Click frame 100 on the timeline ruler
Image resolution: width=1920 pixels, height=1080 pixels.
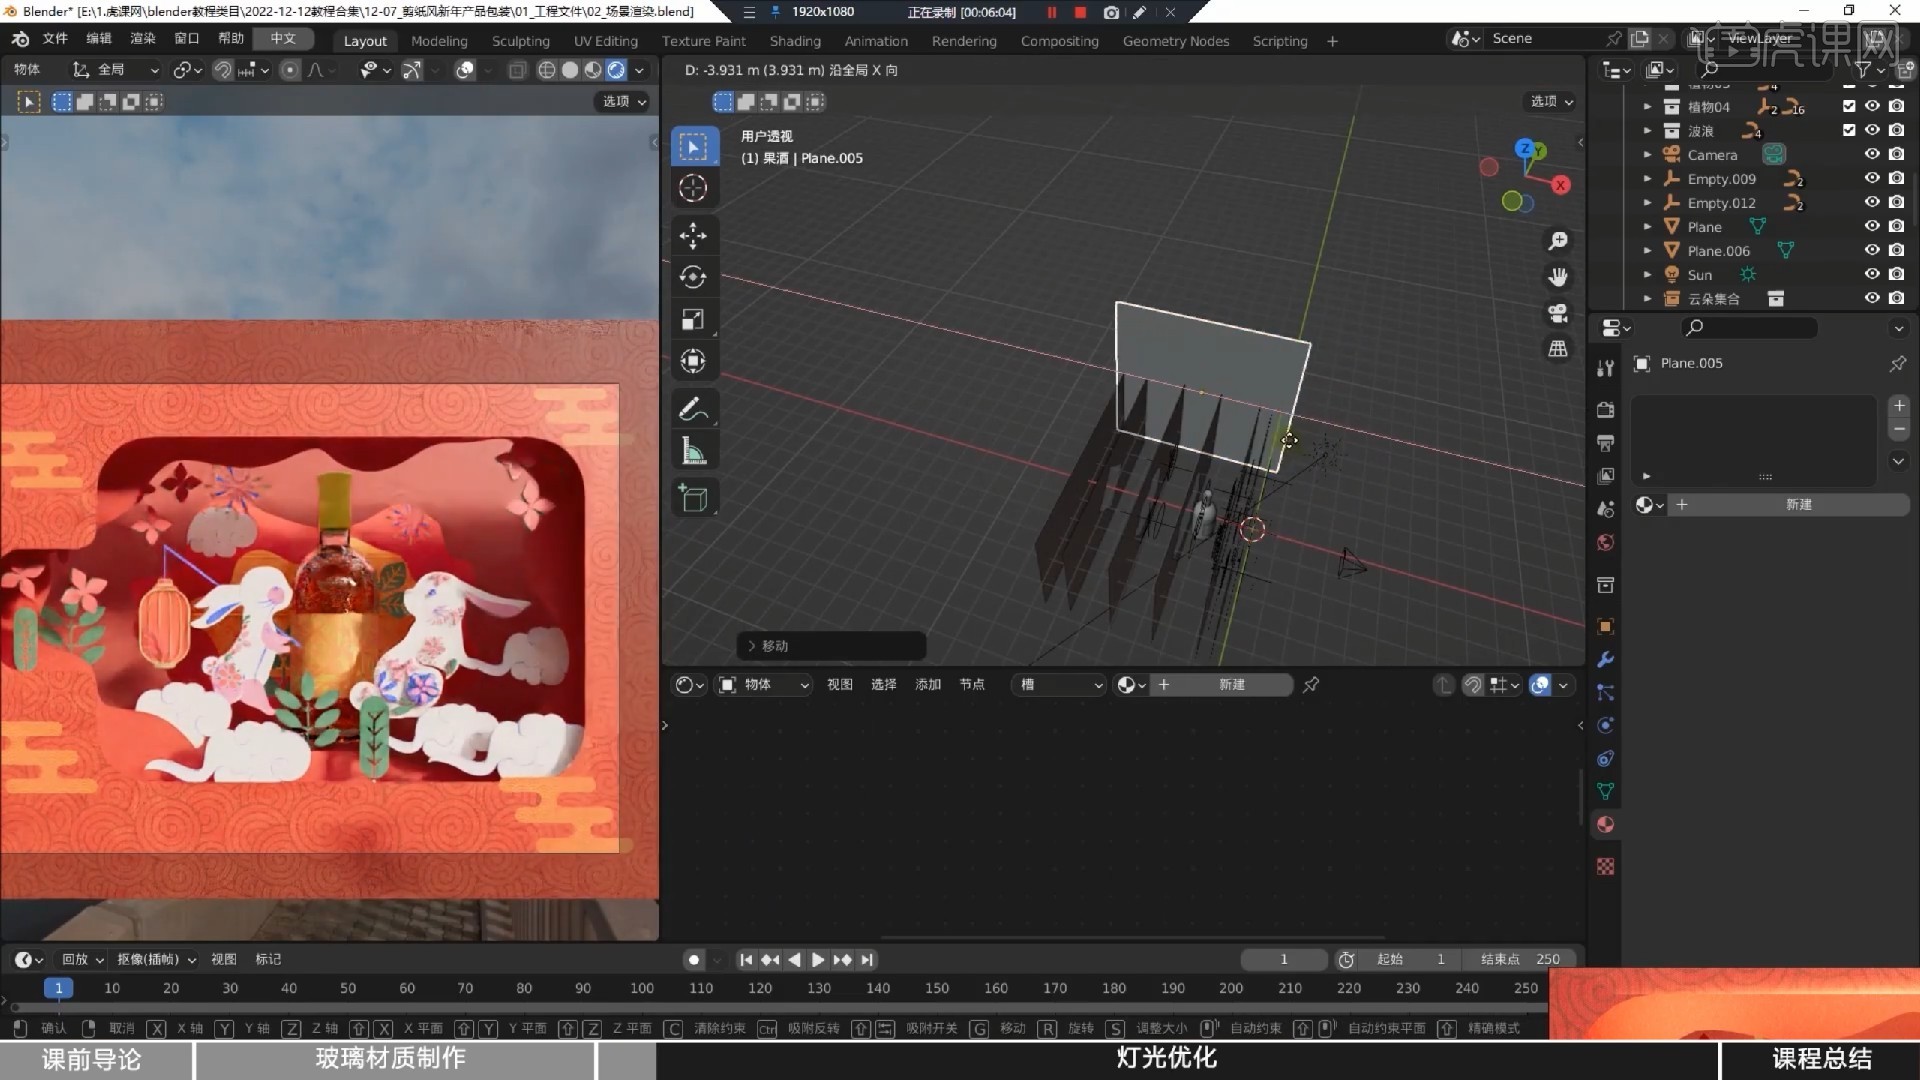pyautogui.click(x=642, y=989)
